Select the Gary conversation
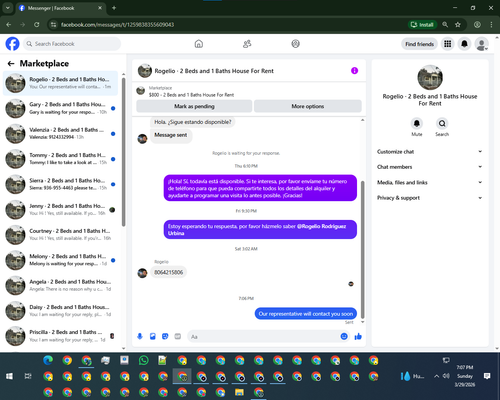Screen dimensions: 500x400 point(60,108)
